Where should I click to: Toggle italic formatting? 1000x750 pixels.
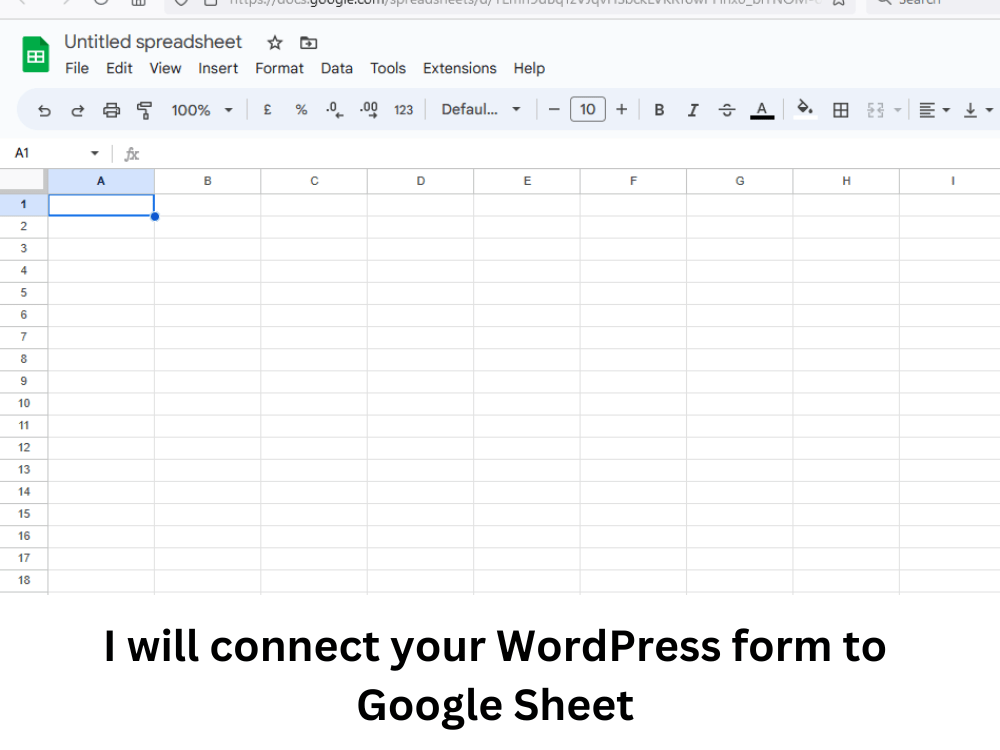pos(693,110)
